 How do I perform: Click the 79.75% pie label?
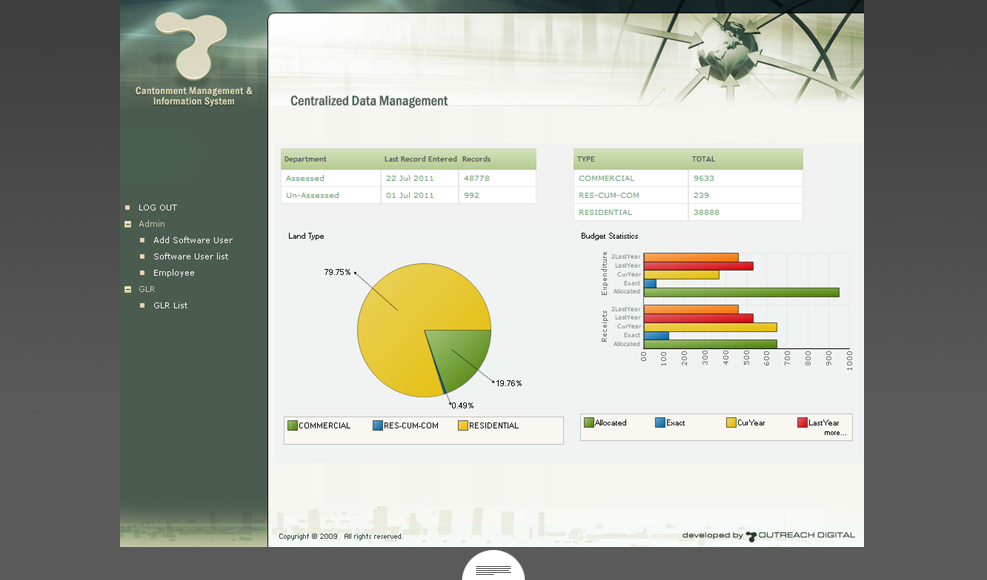(x=337, y=272)
